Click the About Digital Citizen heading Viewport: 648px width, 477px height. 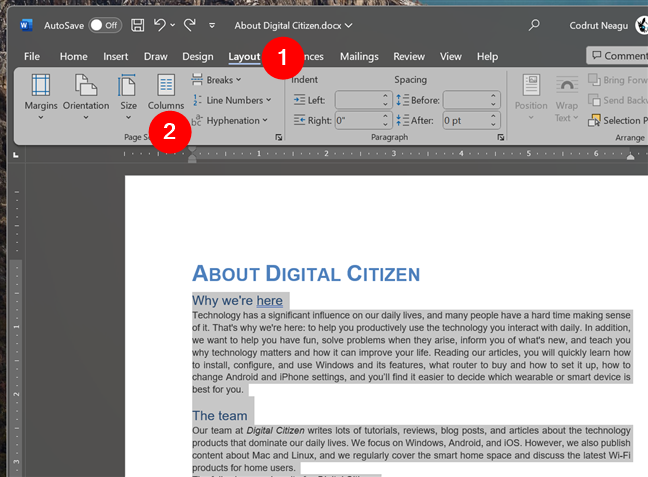[x=306, y=274]
